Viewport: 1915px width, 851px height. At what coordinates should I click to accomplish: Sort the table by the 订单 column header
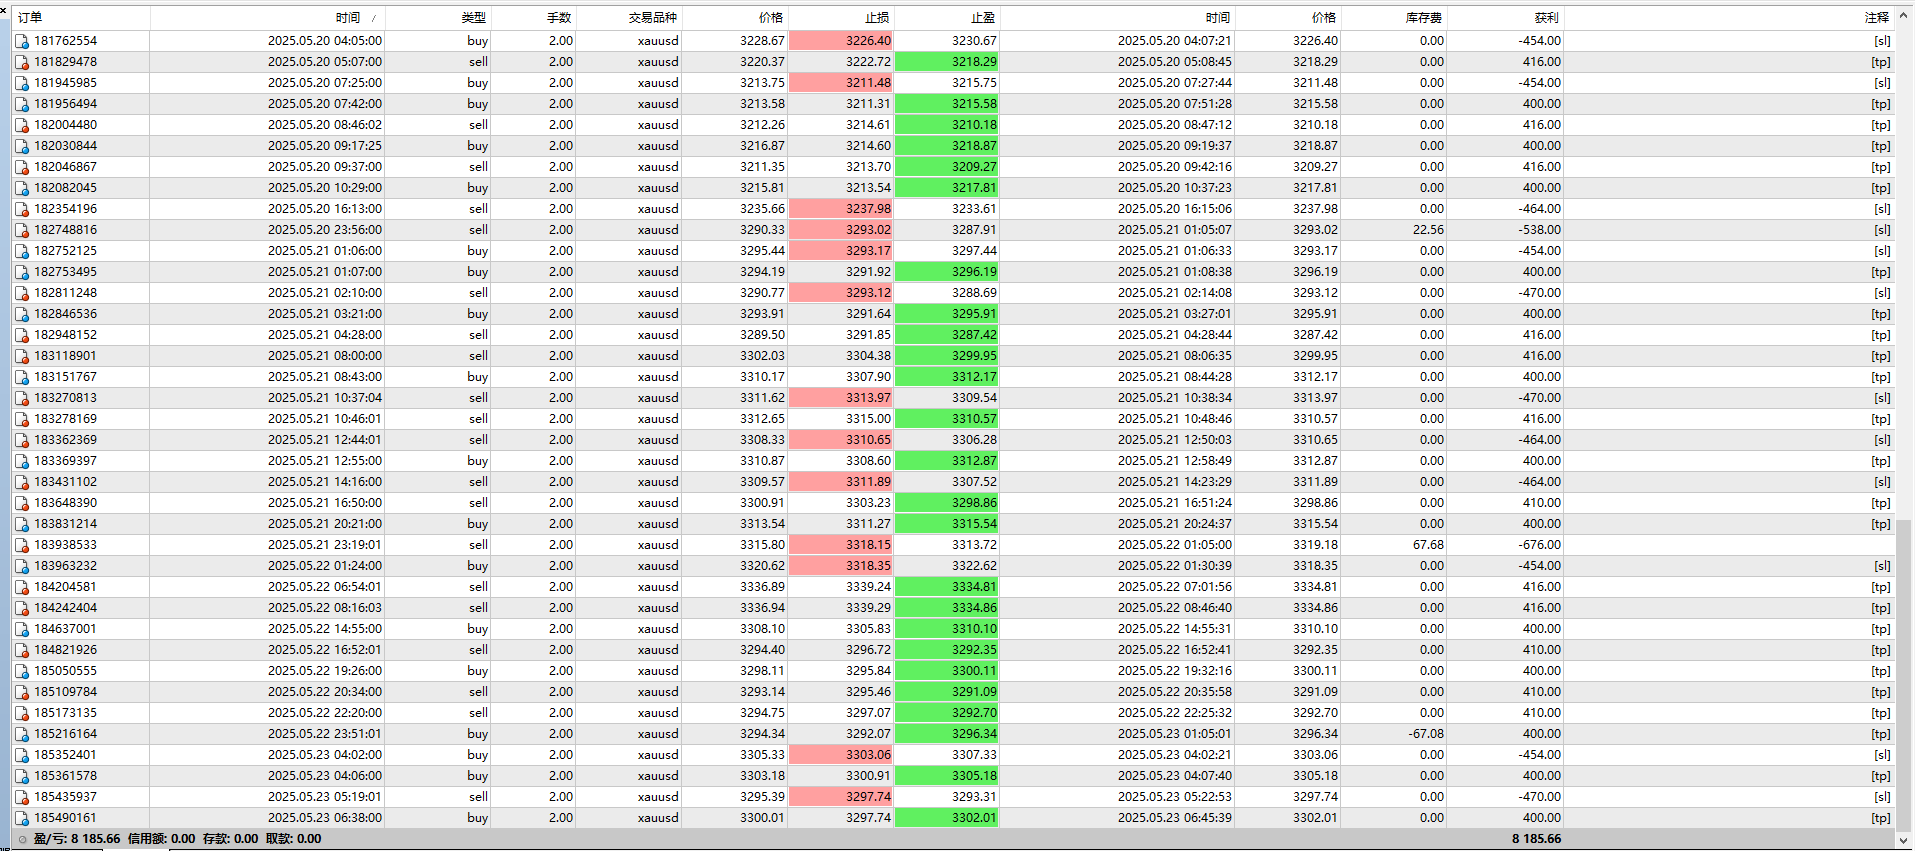coord(80,17)
